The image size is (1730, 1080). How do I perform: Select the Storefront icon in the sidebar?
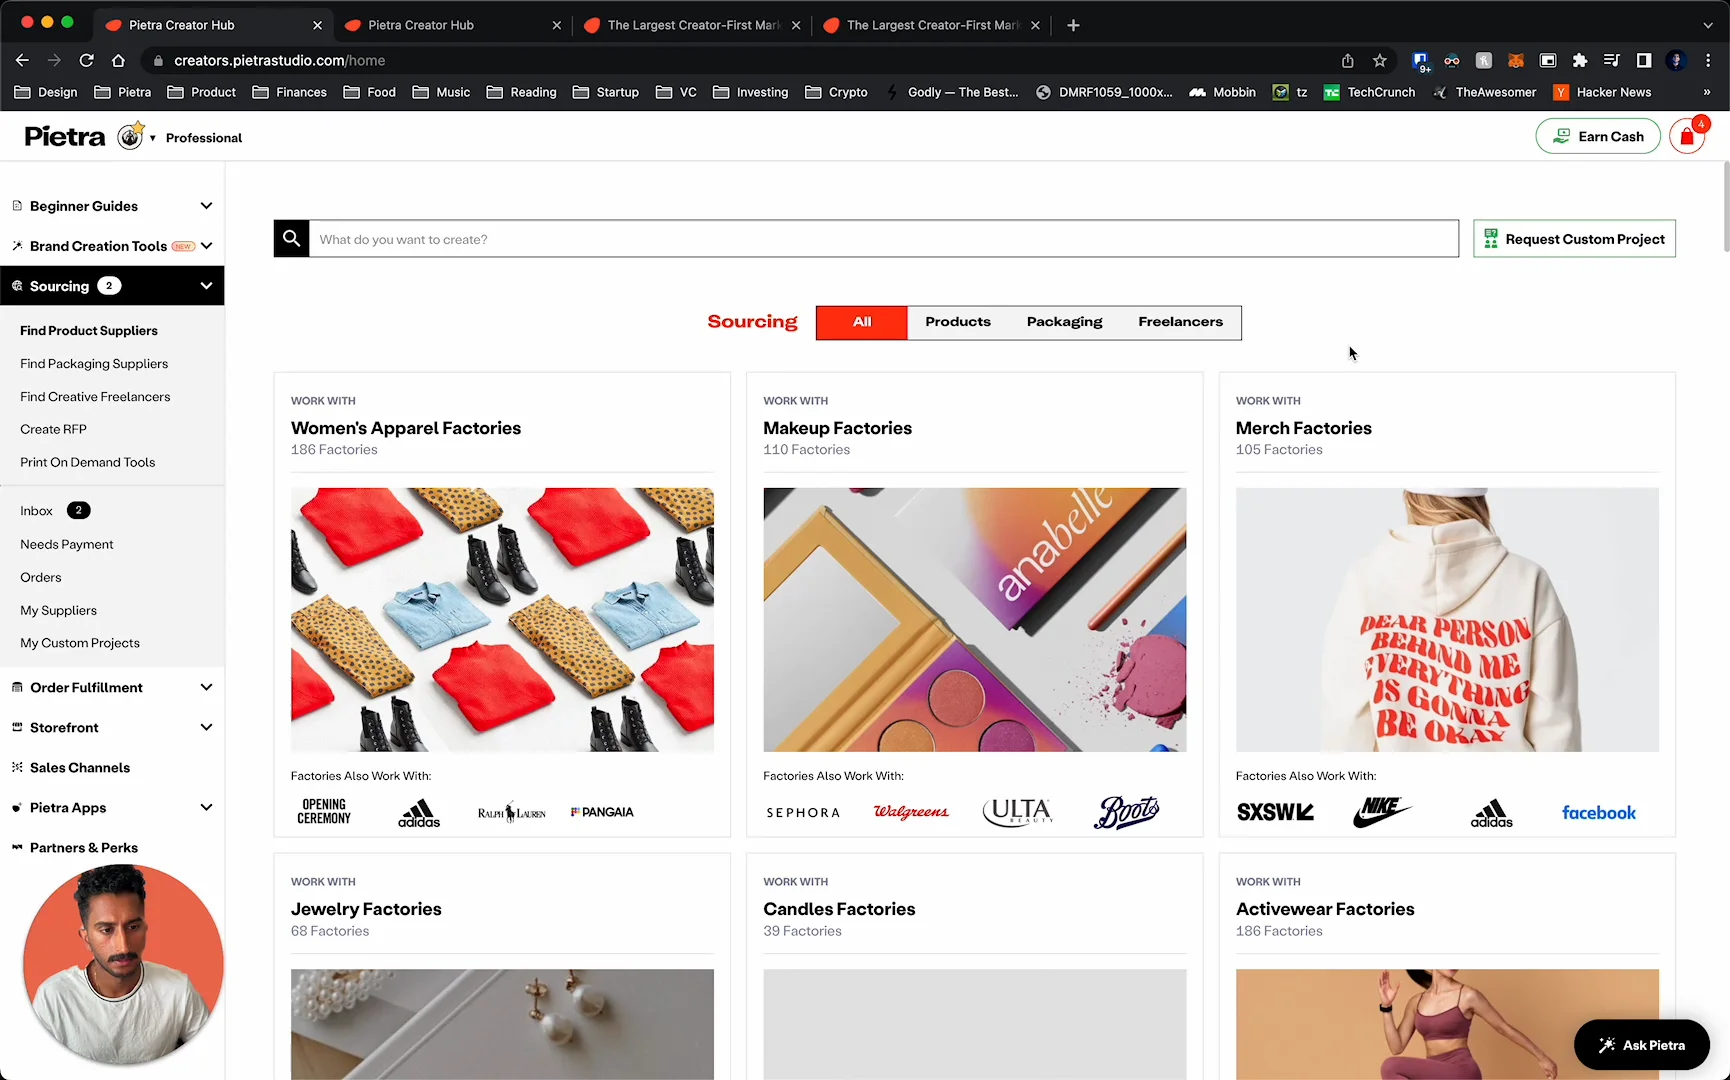pos(16,727)
